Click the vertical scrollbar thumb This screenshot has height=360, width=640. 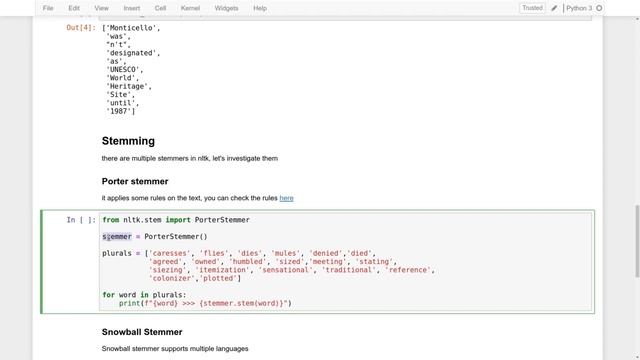click(x=637, y=241)
